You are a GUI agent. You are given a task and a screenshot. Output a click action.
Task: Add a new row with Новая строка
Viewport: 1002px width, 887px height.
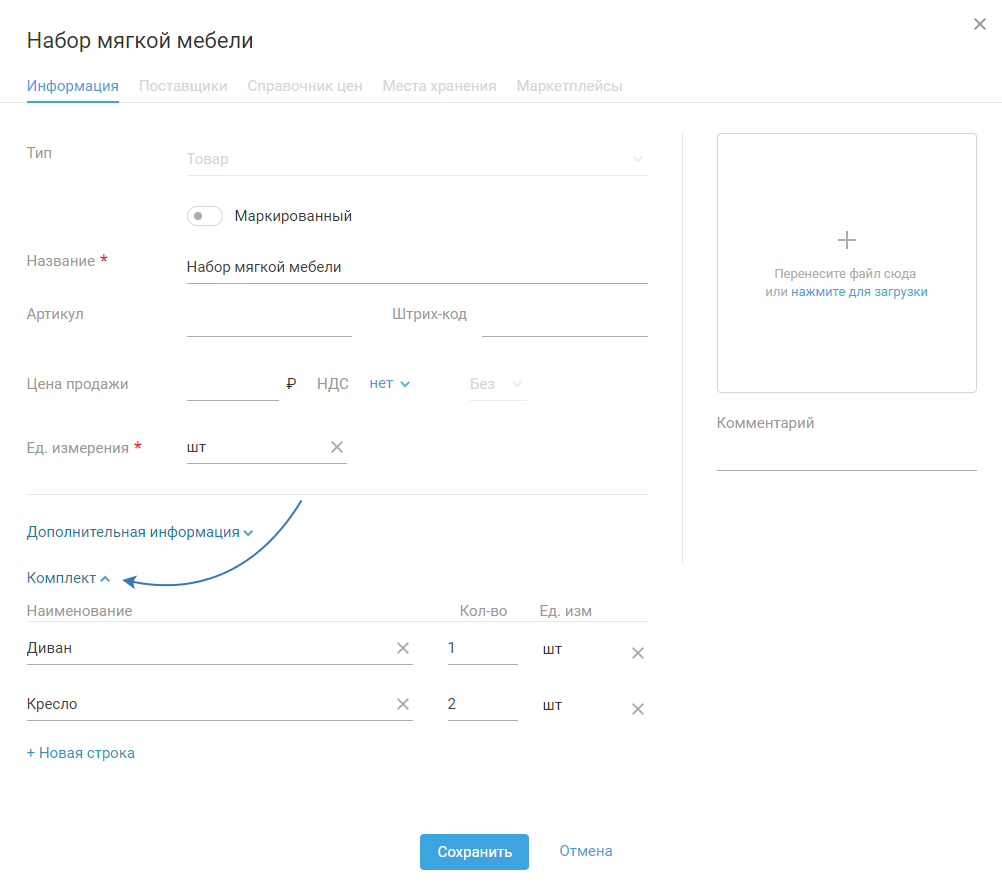[81, 753]
